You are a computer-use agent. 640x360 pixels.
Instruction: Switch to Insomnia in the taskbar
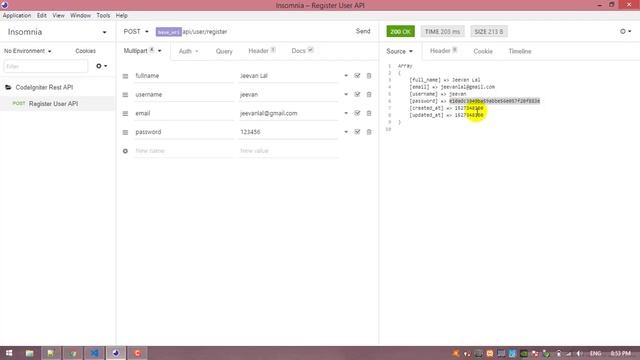[x=116, y=353]
